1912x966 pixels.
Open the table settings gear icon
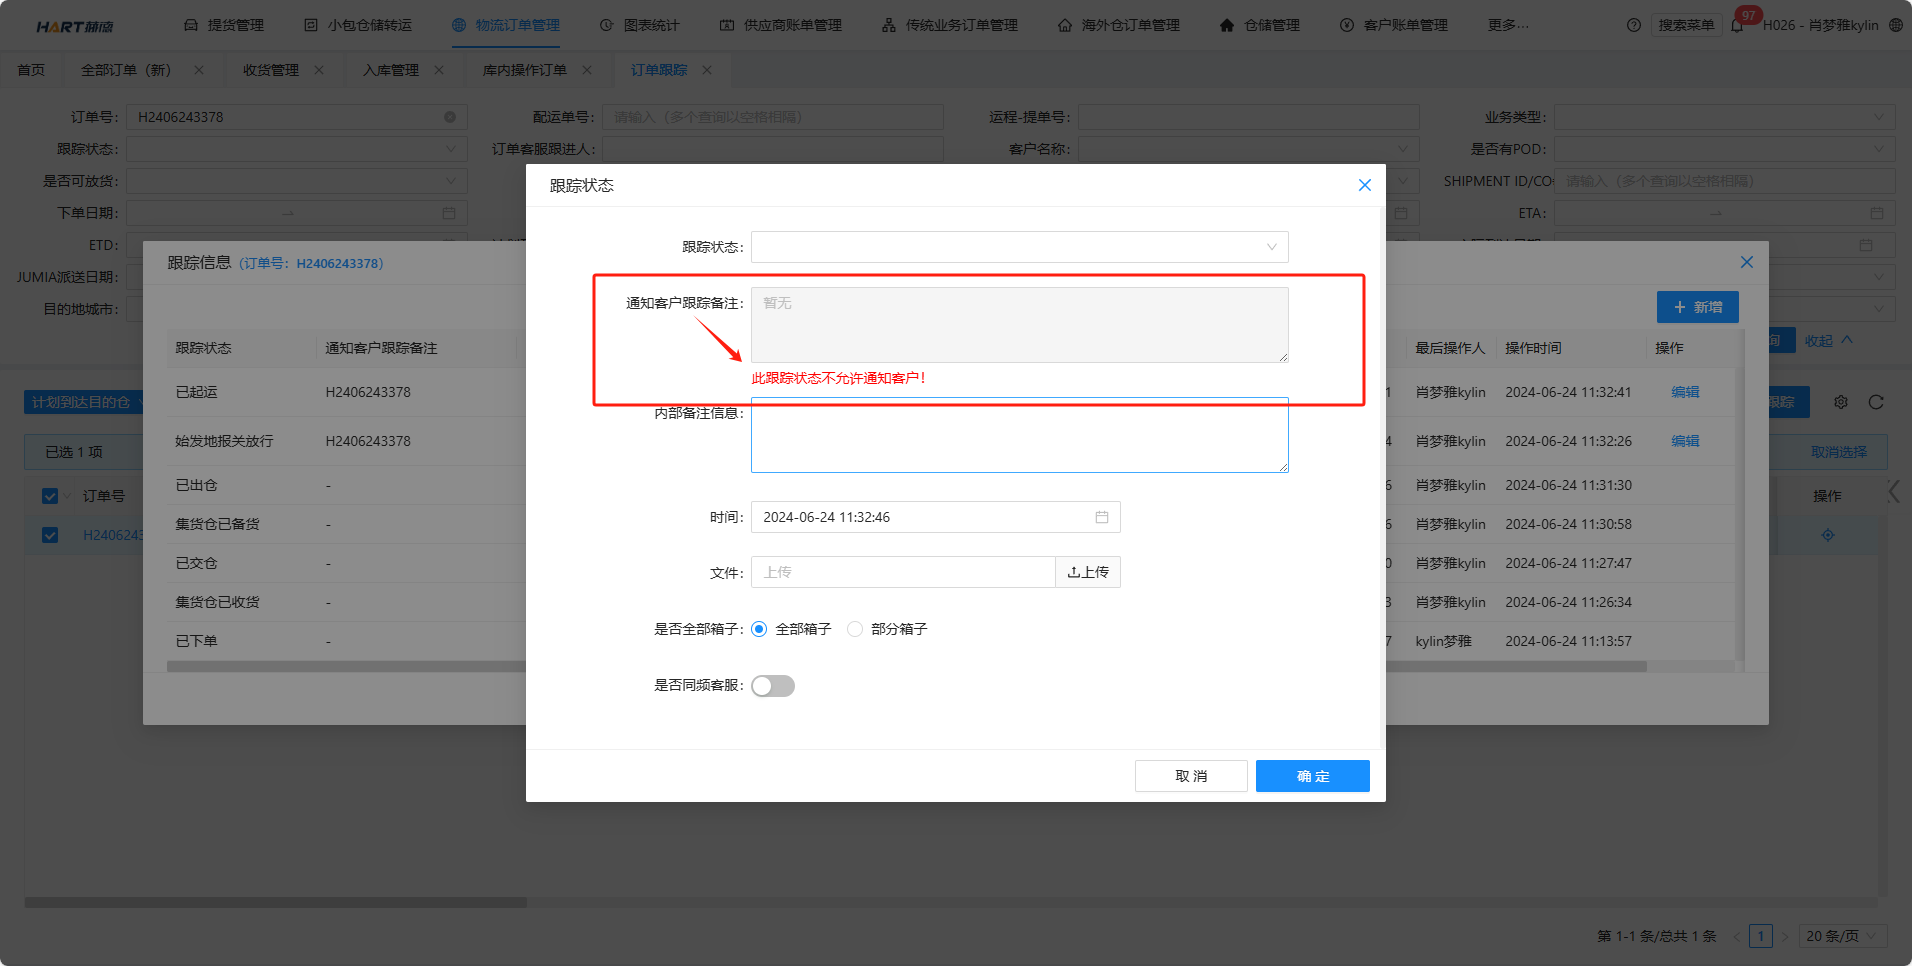tap(1841, 402)
